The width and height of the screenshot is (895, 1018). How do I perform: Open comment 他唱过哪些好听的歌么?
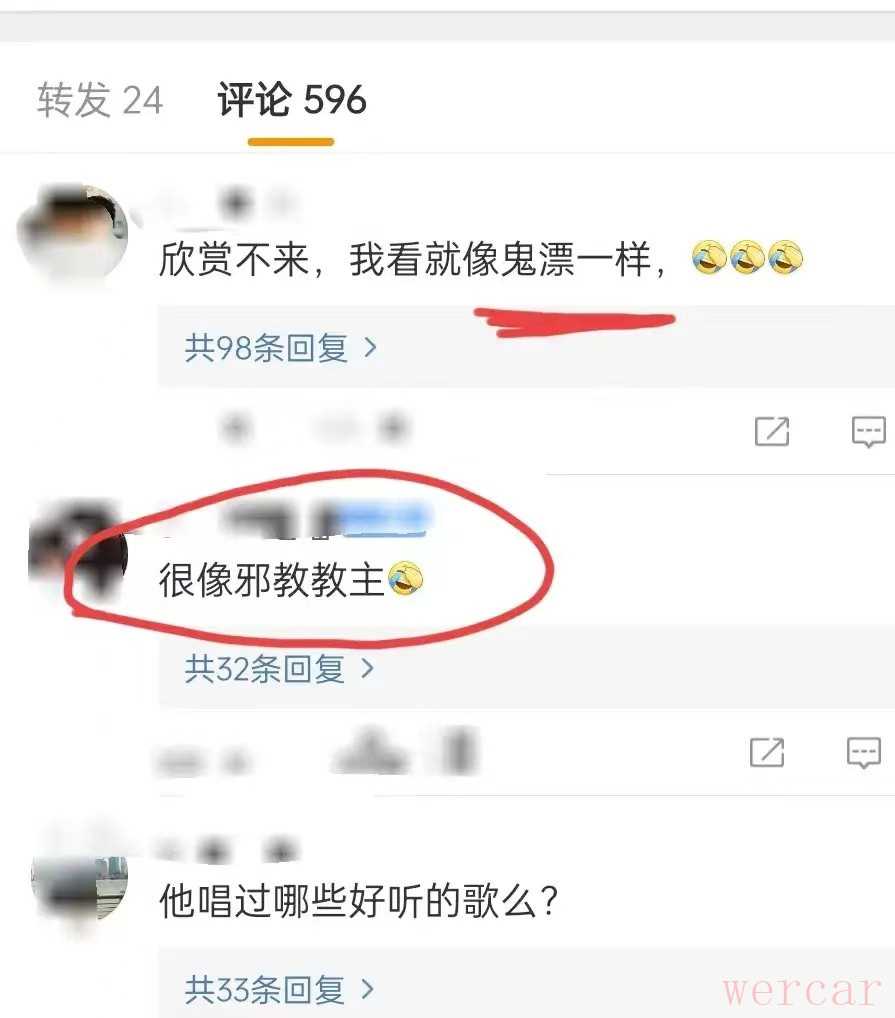(358, 901)
